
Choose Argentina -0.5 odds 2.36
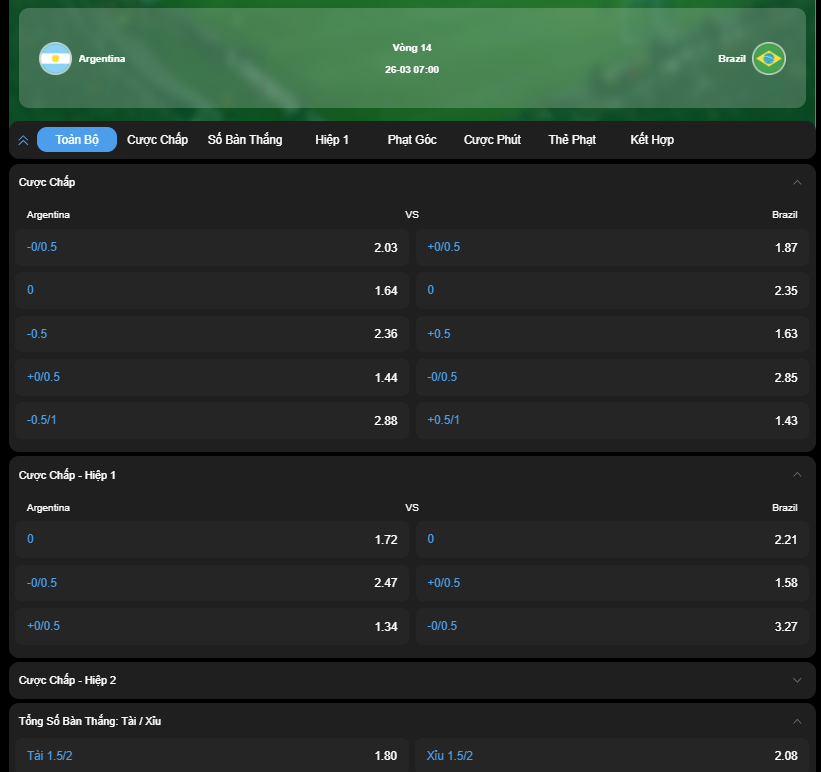tap(212, 334)
